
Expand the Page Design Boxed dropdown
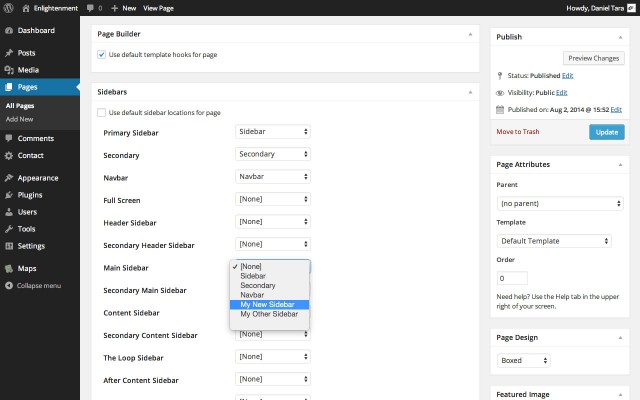click(x=524, y=360)
